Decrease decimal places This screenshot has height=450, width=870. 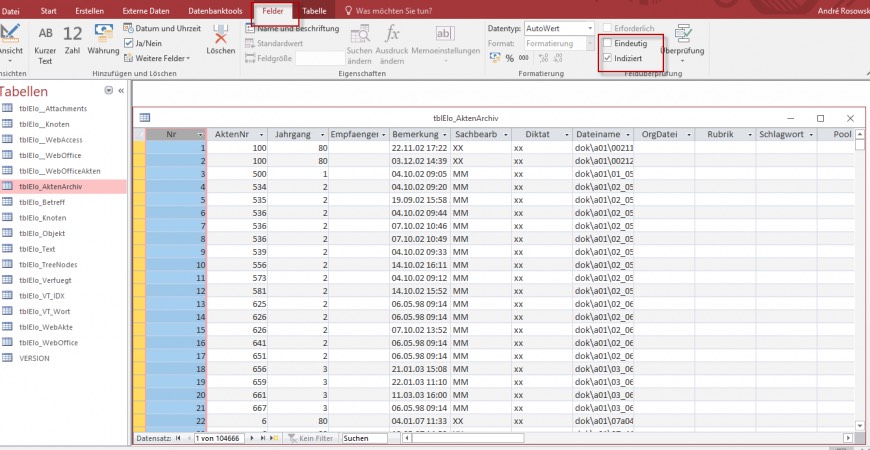[x=558, y=58]
